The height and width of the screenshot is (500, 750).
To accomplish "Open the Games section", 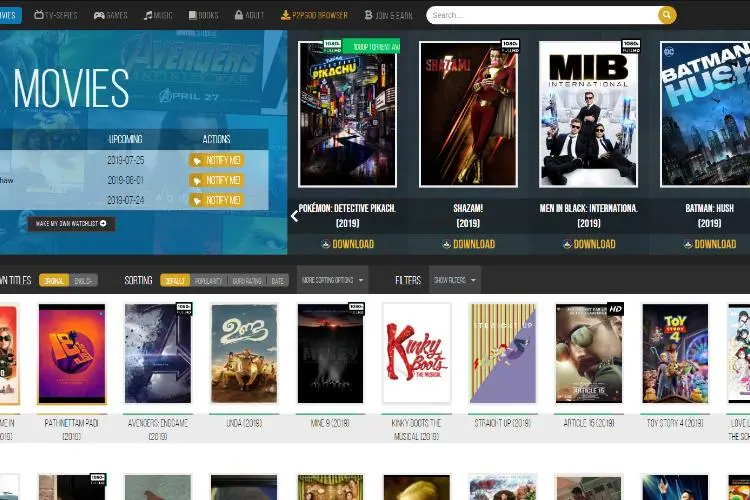I will click(110, 15).
